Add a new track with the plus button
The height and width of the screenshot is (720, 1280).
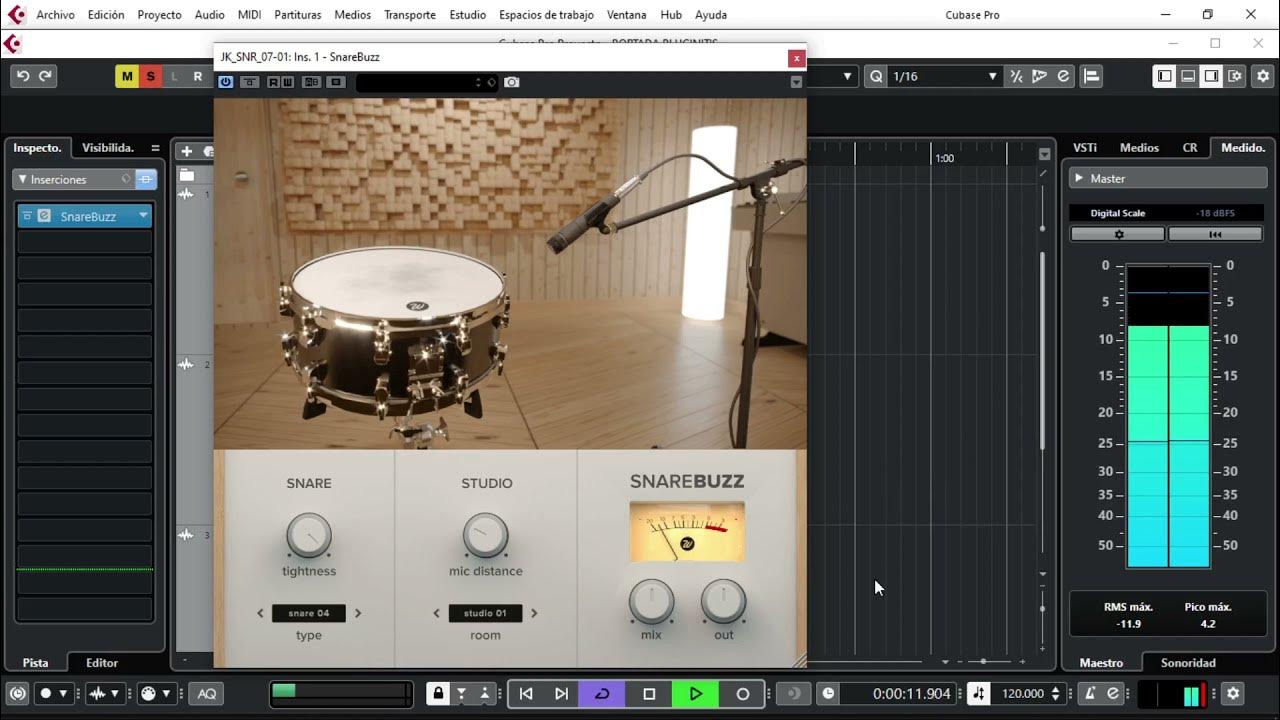click(186, 151)
